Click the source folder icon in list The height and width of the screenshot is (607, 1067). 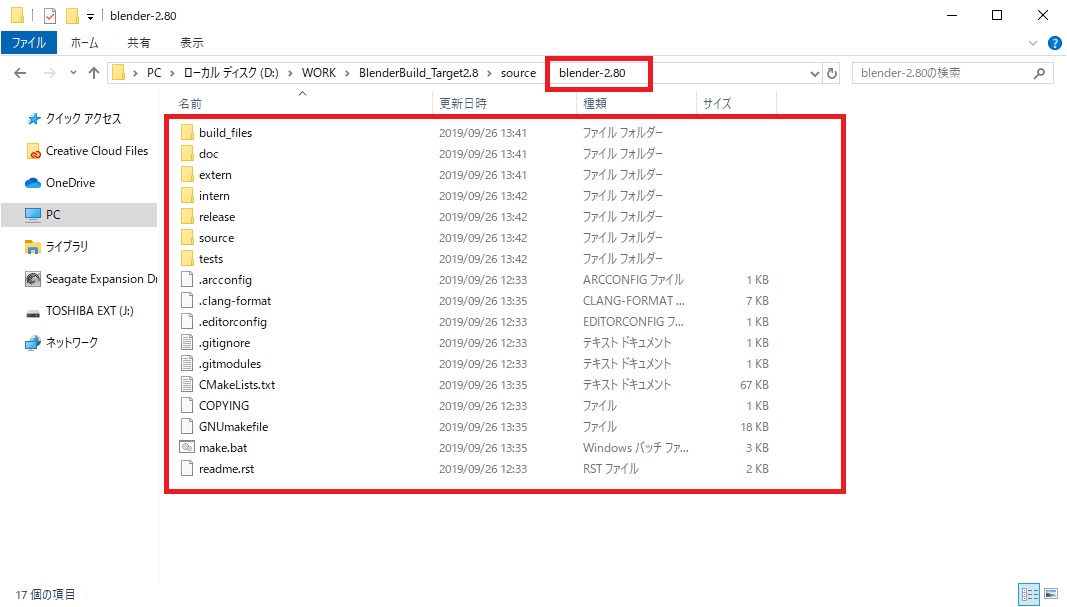coord(187,238)
